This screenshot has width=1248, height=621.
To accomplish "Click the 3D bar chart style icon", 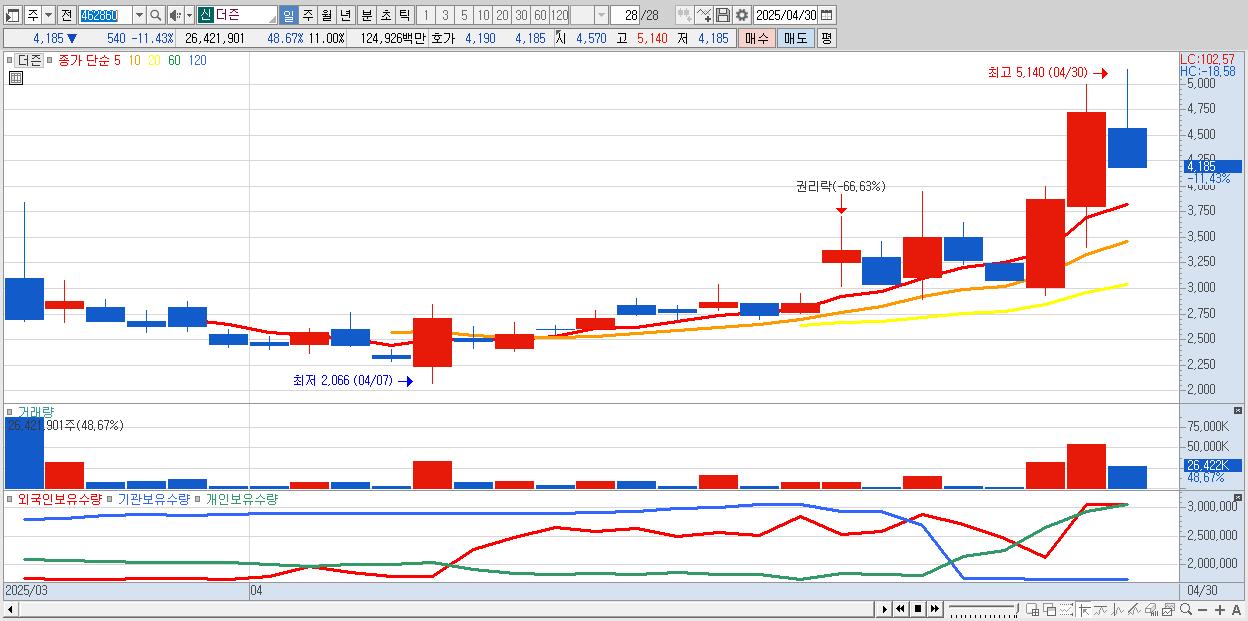I will tap(1151, 609).
